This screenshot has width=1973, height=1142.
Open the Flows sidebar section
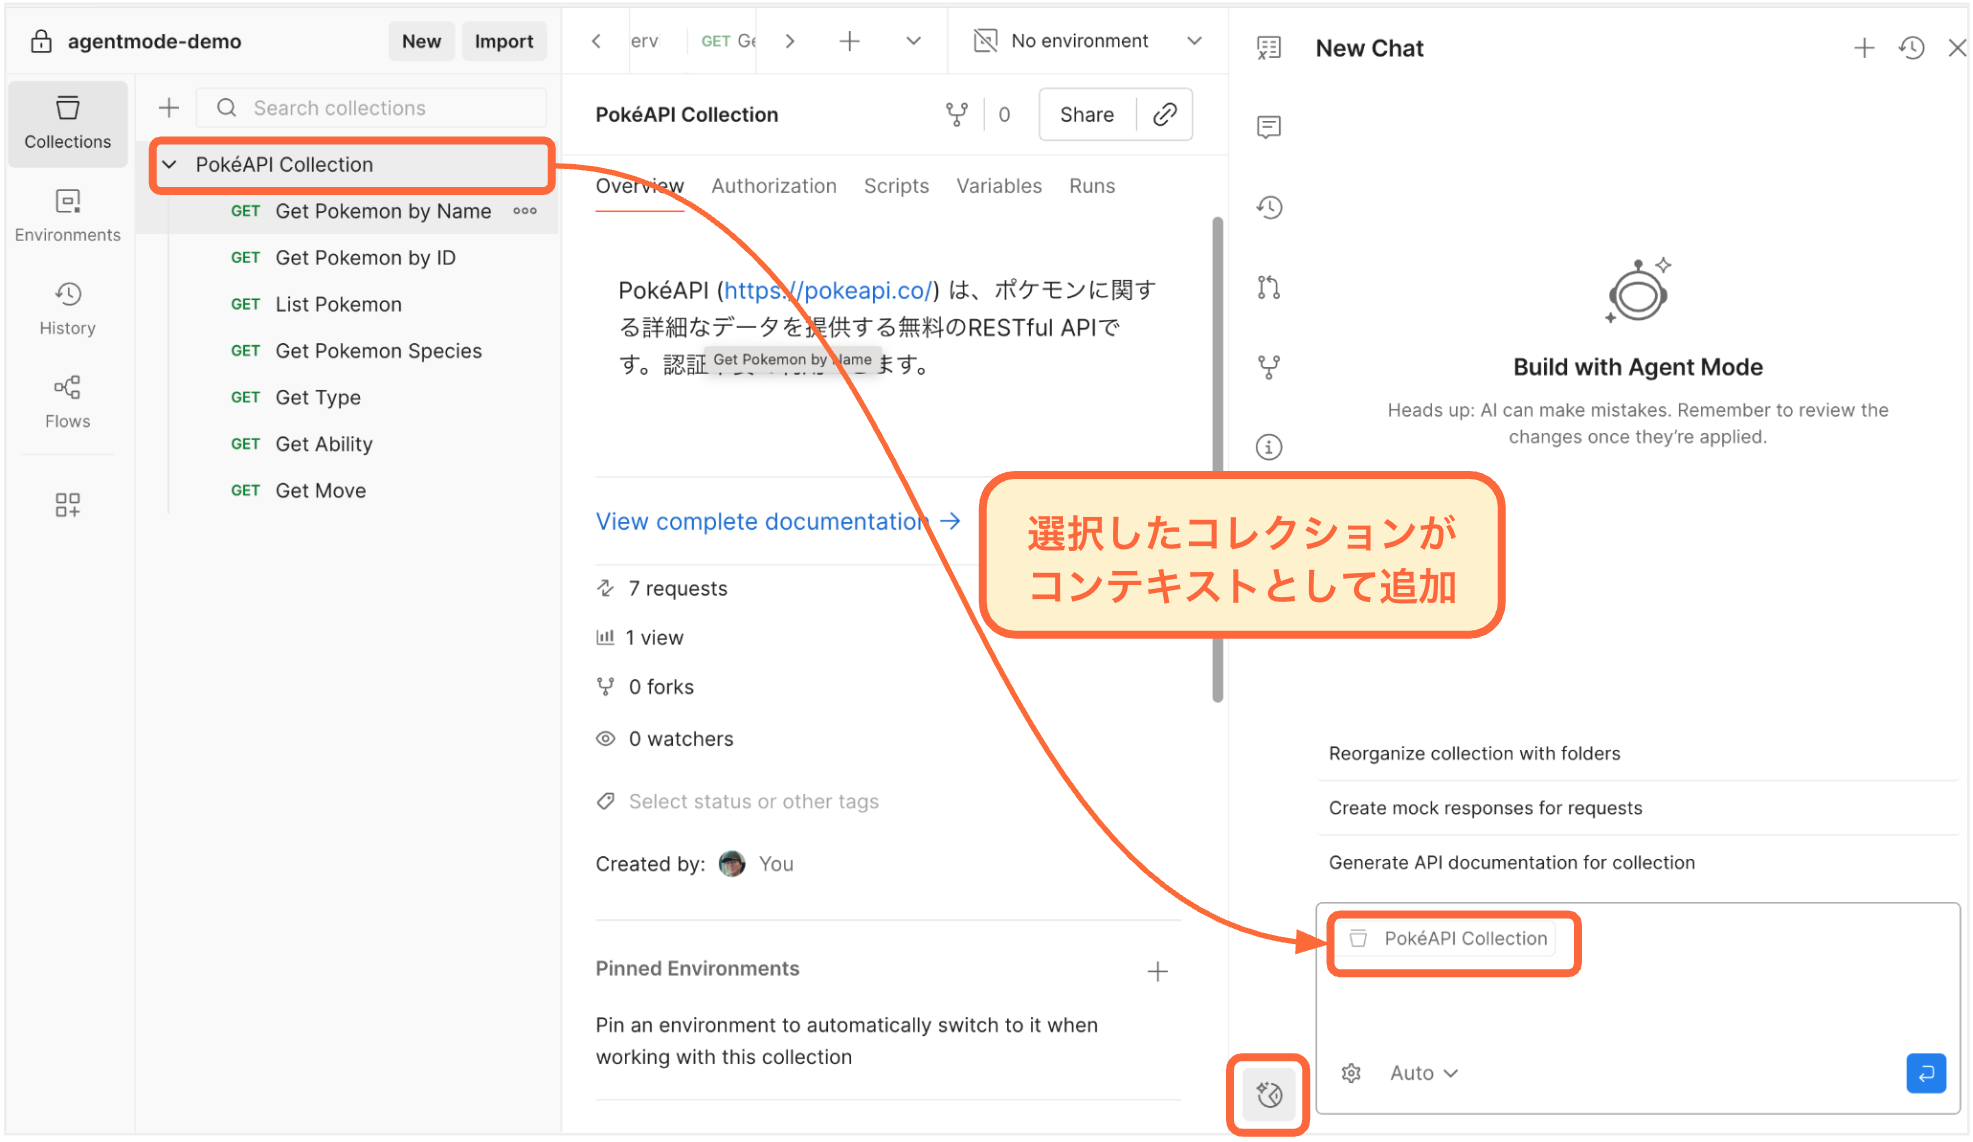click(67, 401)
